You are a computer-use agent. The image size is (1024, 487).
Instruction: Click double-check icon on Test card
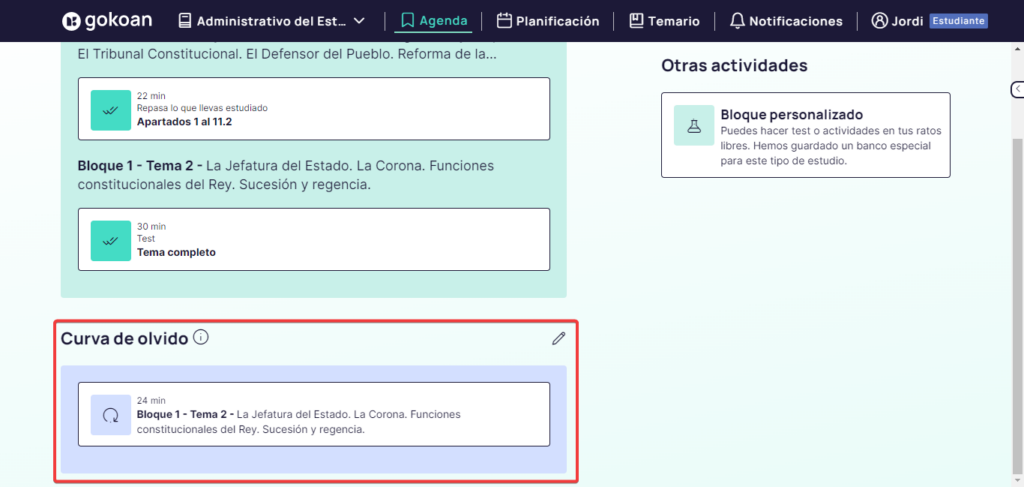point(111,239)
